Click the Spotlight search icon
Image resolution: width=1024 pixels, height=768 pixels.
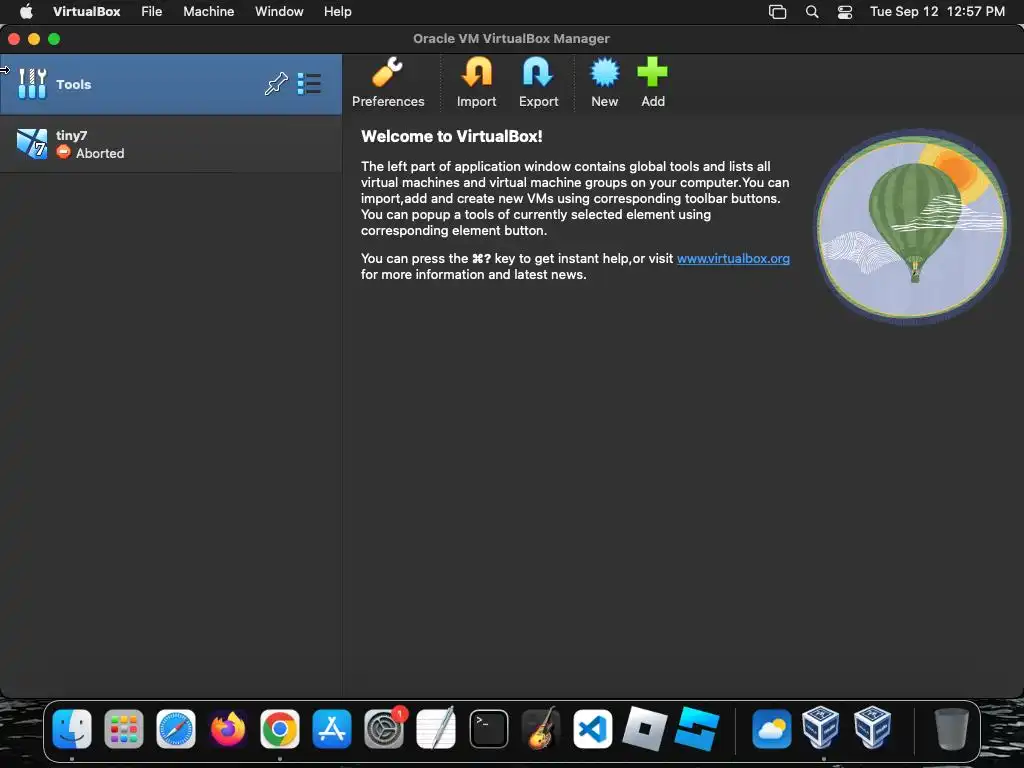(812, 12)
